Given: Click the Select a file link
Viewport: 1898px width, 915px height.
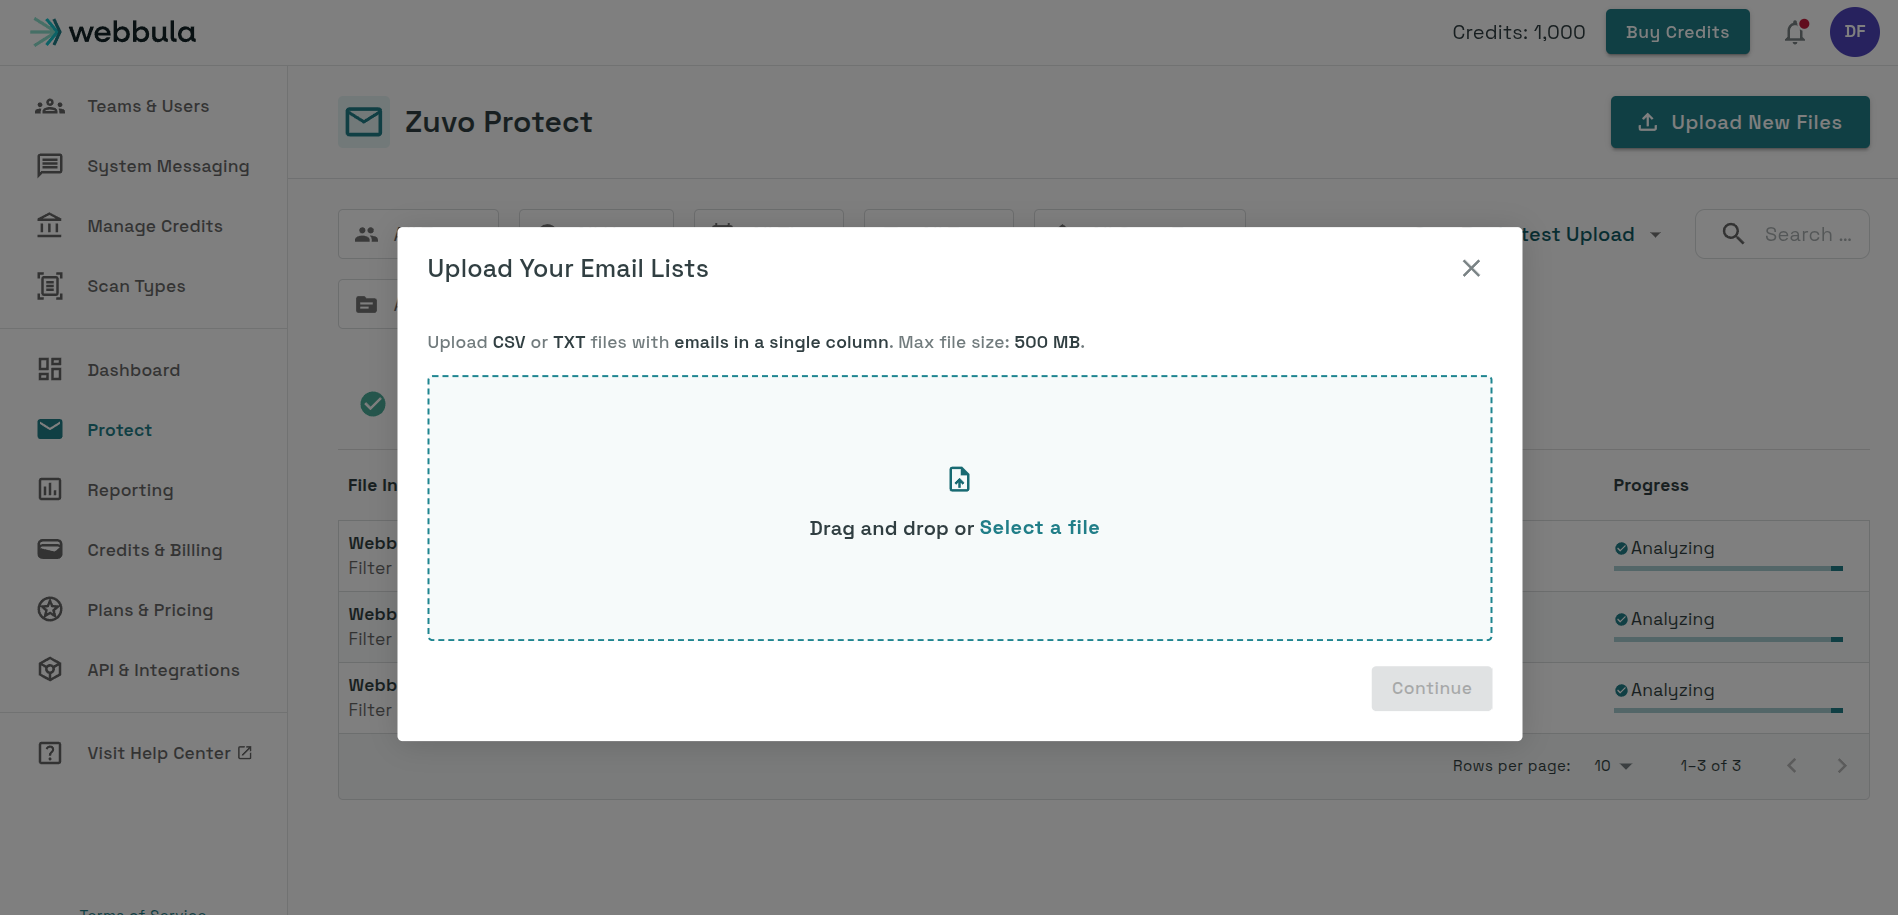Looking at the screenshot, I should pyautogui.click(x=1039, y=528).
